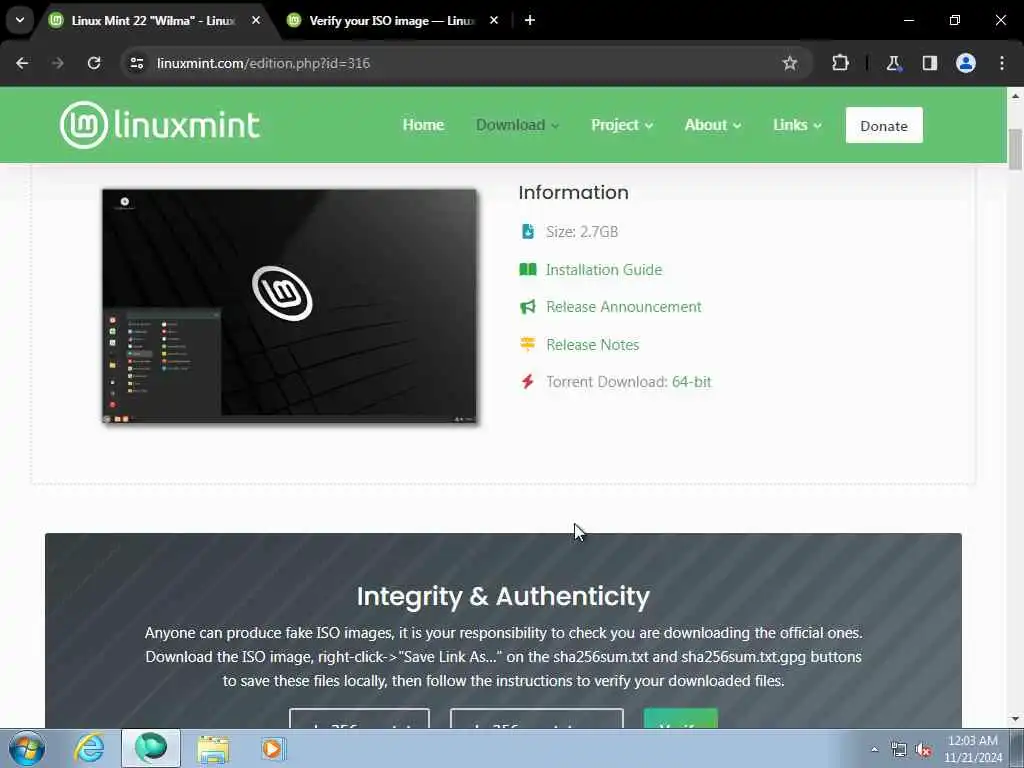Click the scrollbar down arrow

click(x=1015, y=719)
